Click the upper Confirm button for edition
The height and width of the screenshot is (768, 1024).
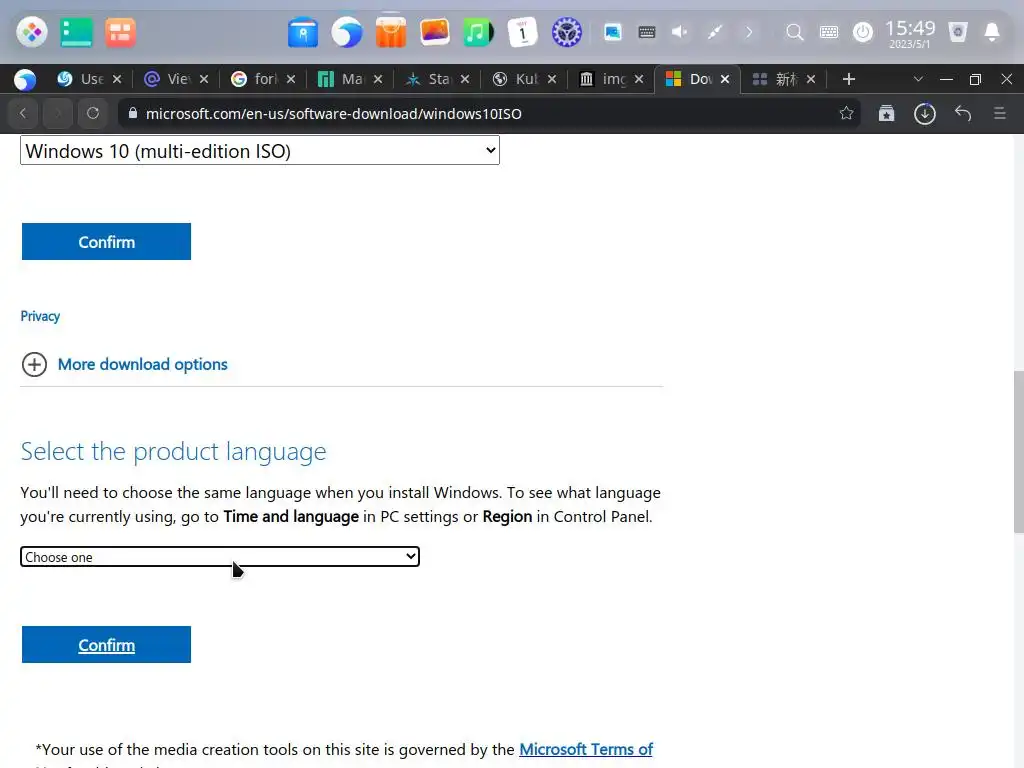(x=106, y=242)
